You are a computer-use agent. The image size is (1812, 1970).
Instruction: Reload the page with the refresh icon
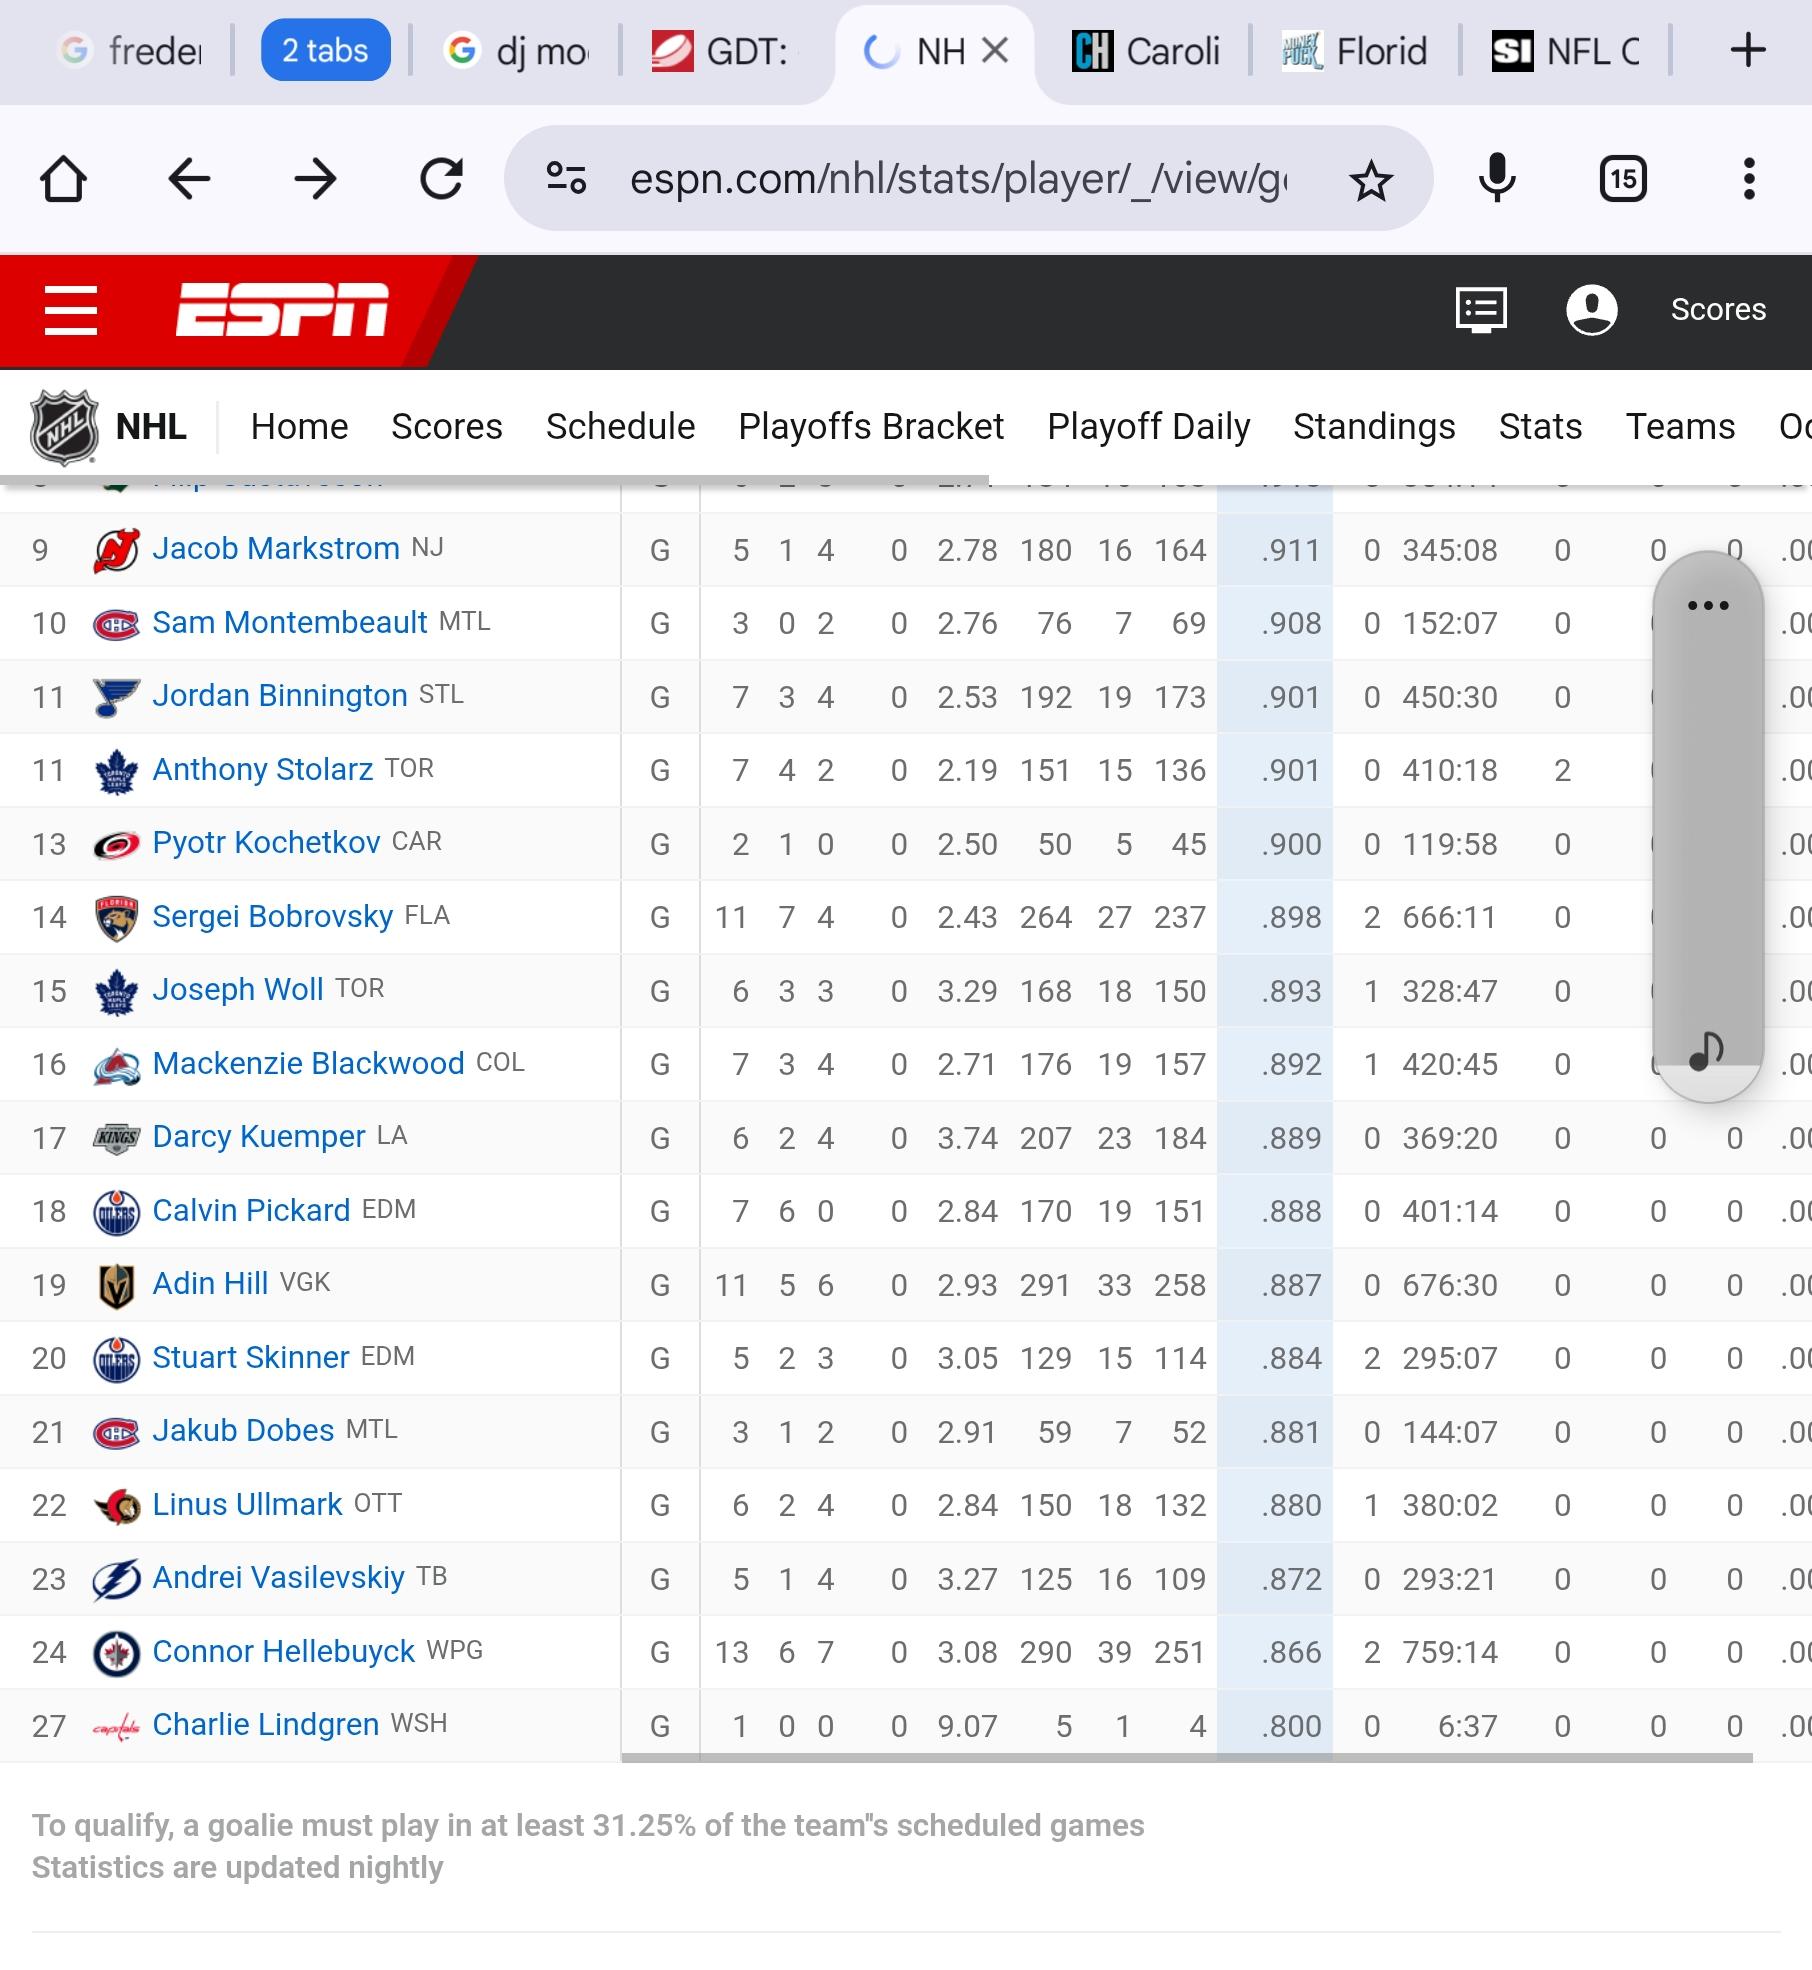point(441,180)
